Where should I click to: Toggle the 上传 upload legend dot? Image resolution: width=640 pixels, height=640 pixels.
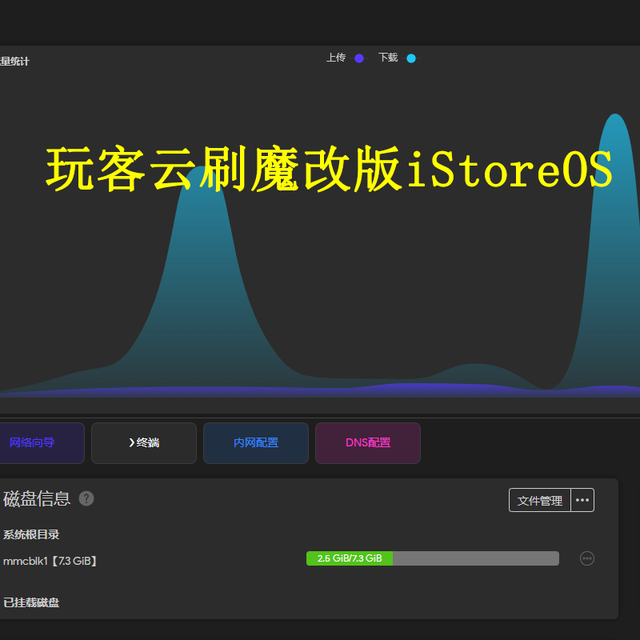pos(359,58)
